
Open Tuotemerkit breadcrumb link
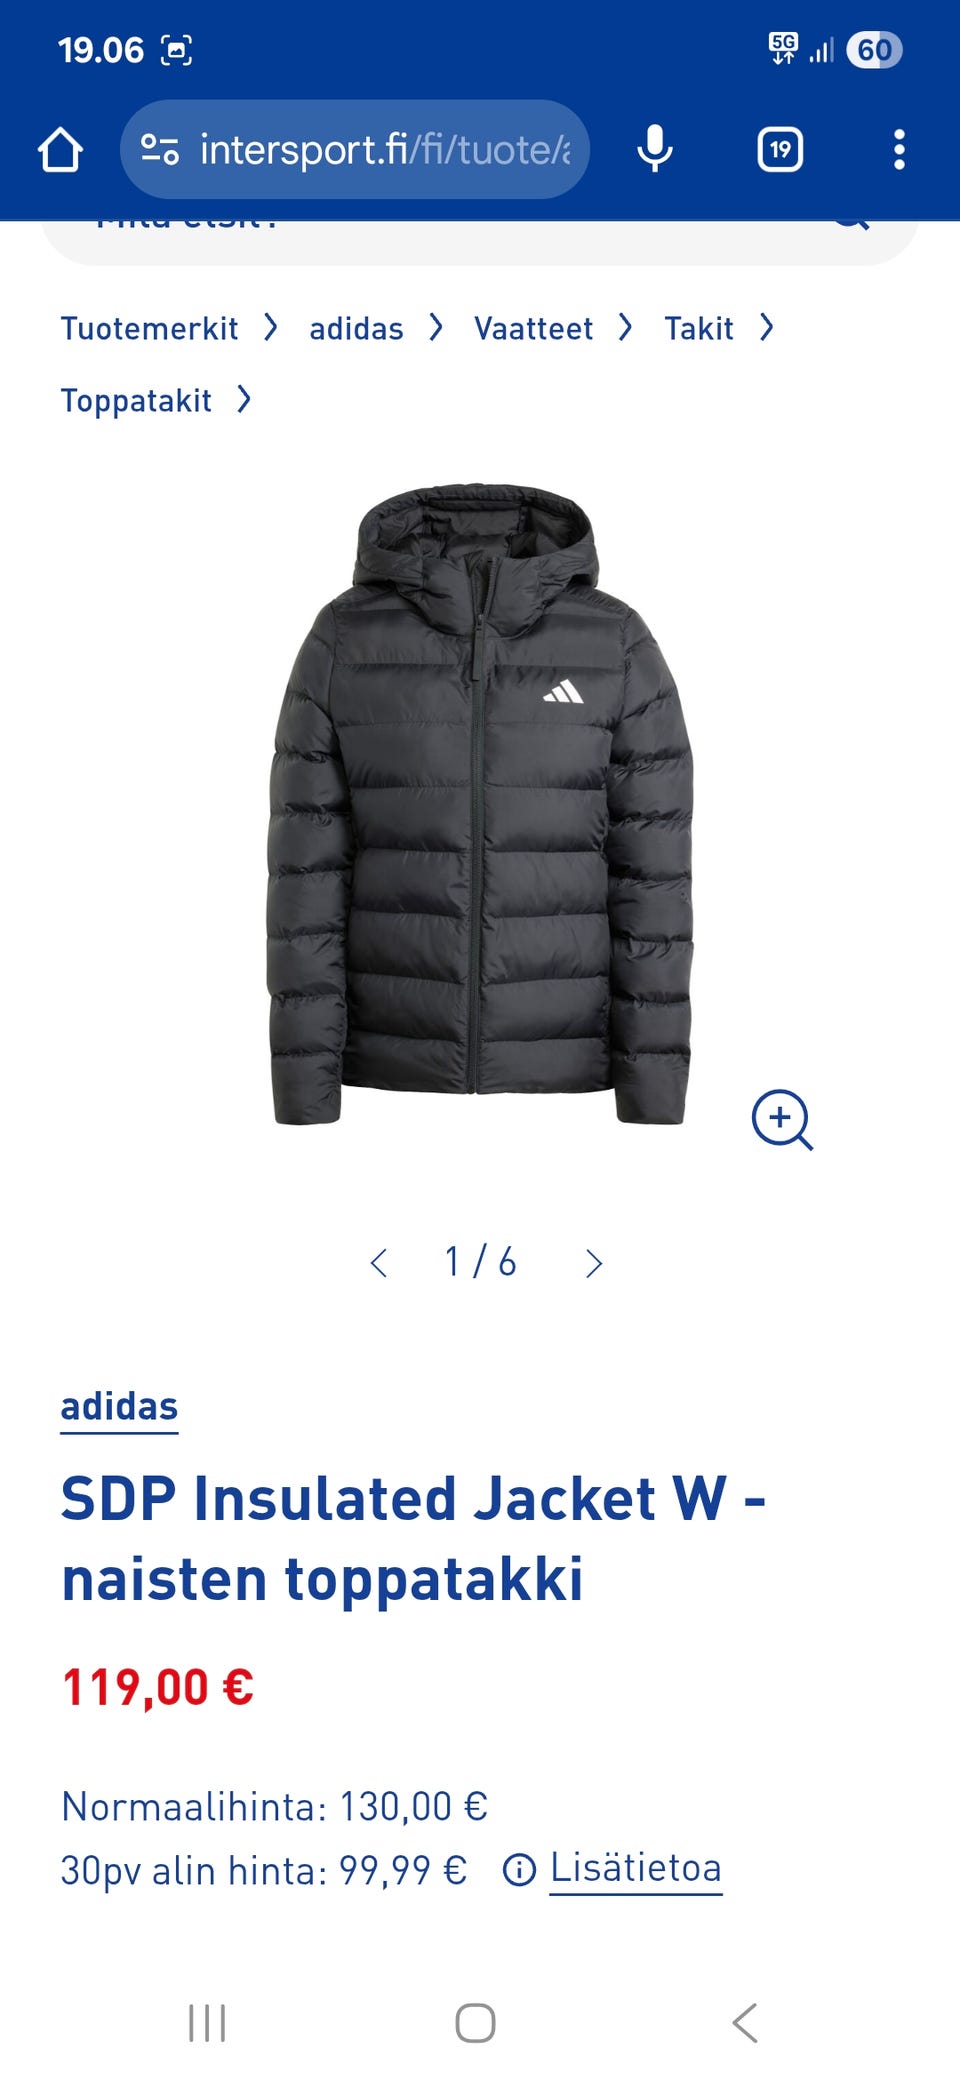click(x=149, y=328)
